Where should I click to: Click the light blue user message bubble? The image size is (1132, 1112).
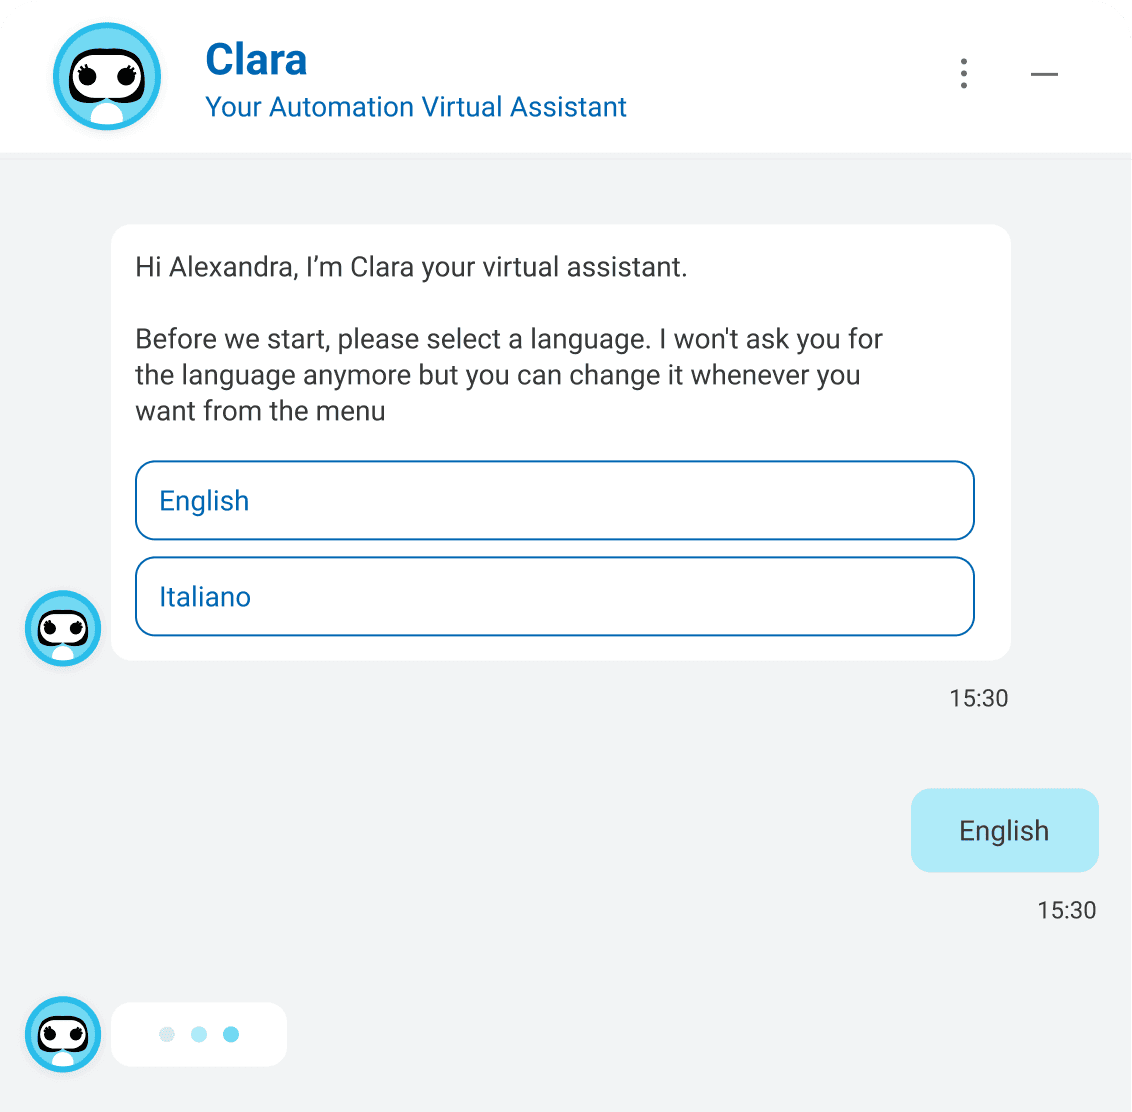click(1004, 830)
